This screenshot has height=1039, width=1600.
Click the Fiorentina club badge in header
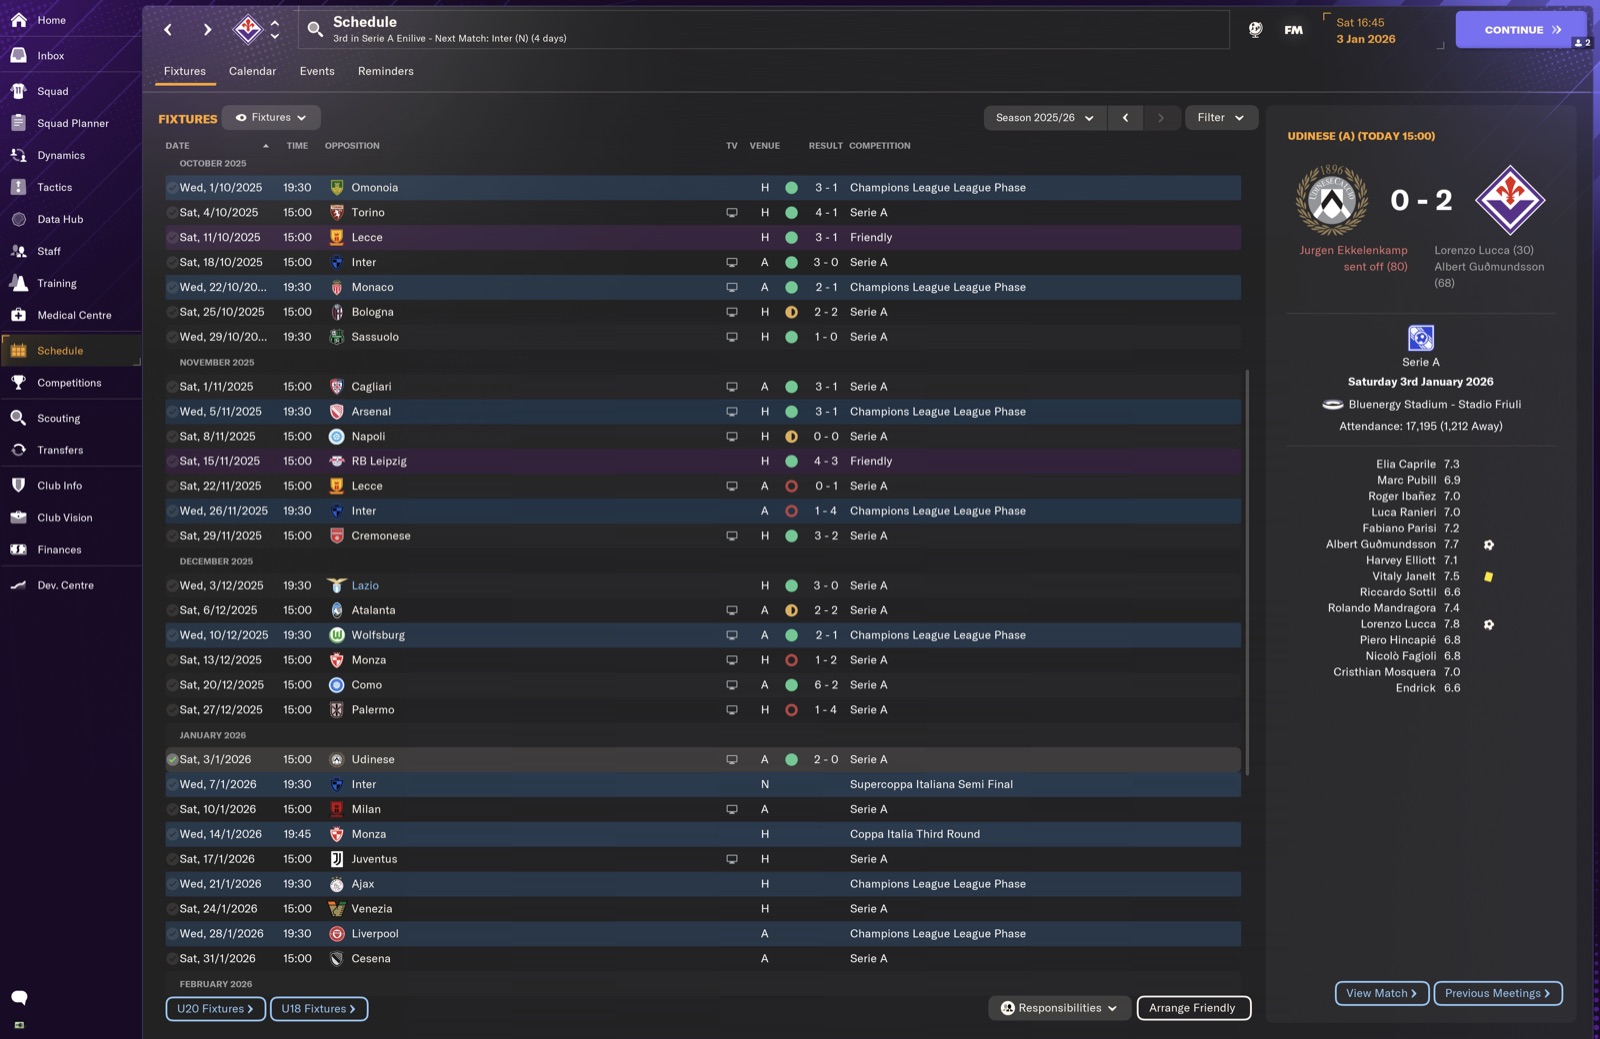[247, 29]
